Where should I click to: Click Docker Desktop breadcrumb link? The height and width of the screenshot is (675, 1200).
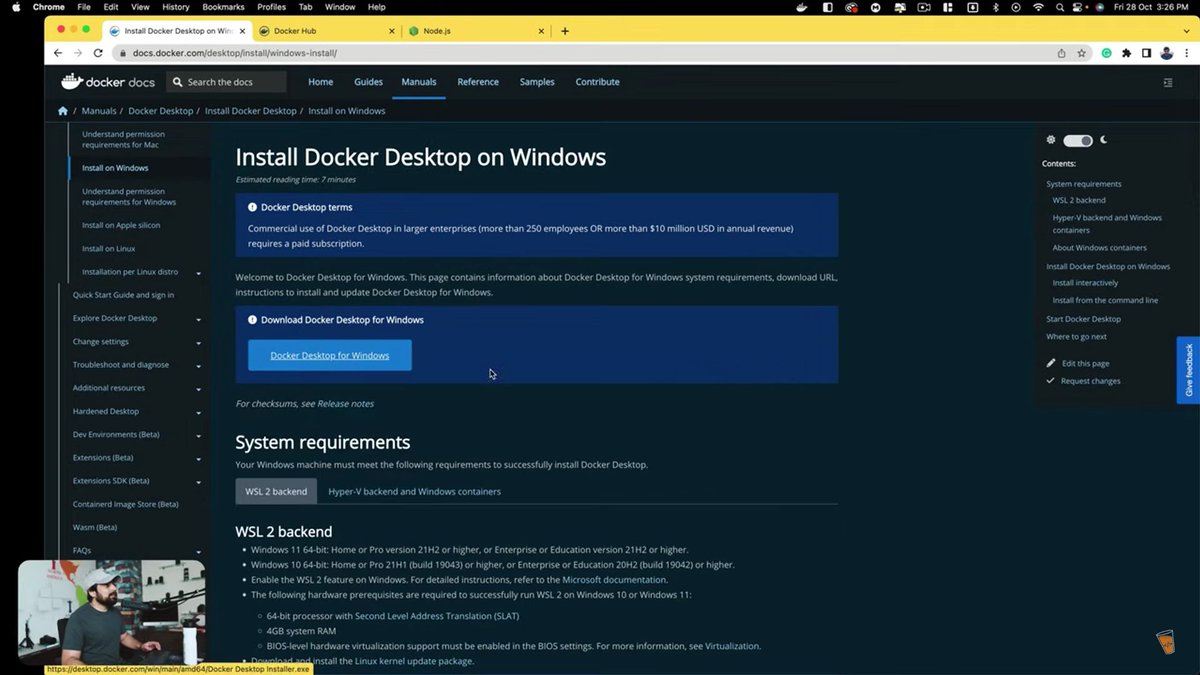(161, 111)
